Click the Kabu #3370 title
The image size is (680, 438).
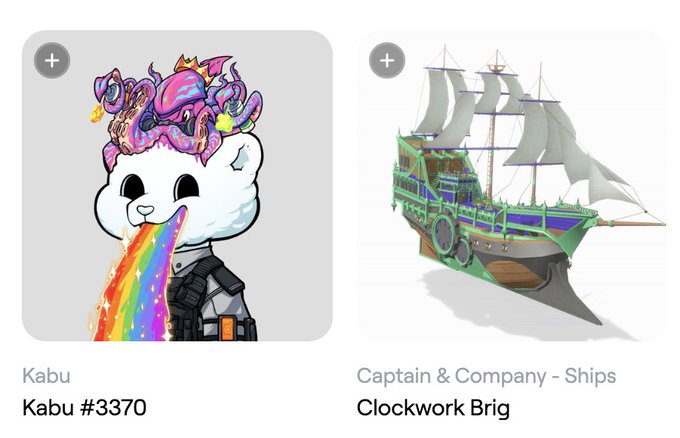tap(84, 407)
